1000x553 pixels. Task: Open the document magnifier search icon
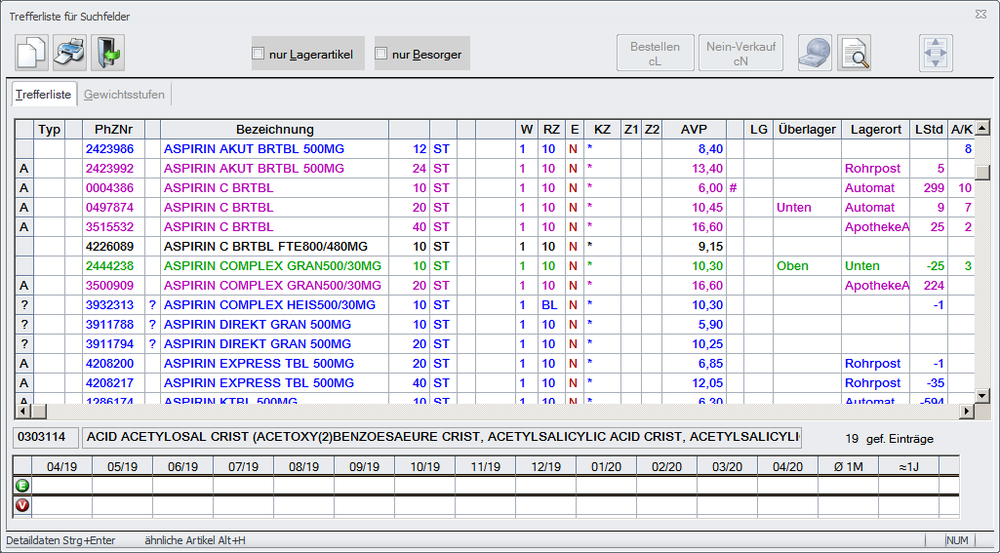click(854, 52)
